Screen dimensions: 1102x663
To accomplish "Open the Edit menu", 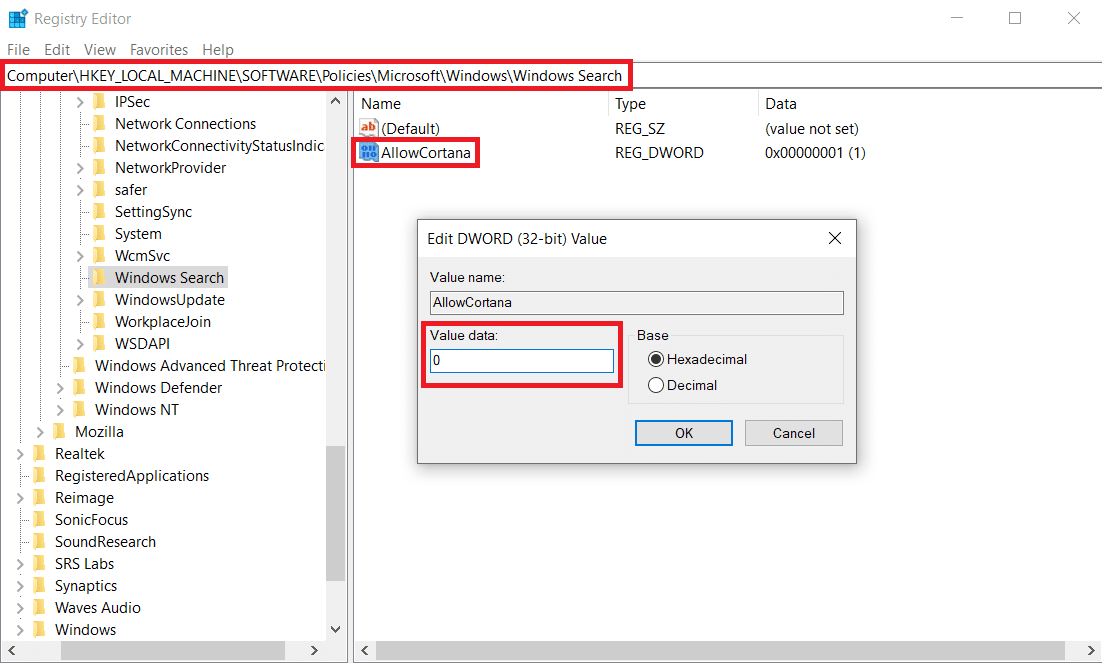I will 56,49.
